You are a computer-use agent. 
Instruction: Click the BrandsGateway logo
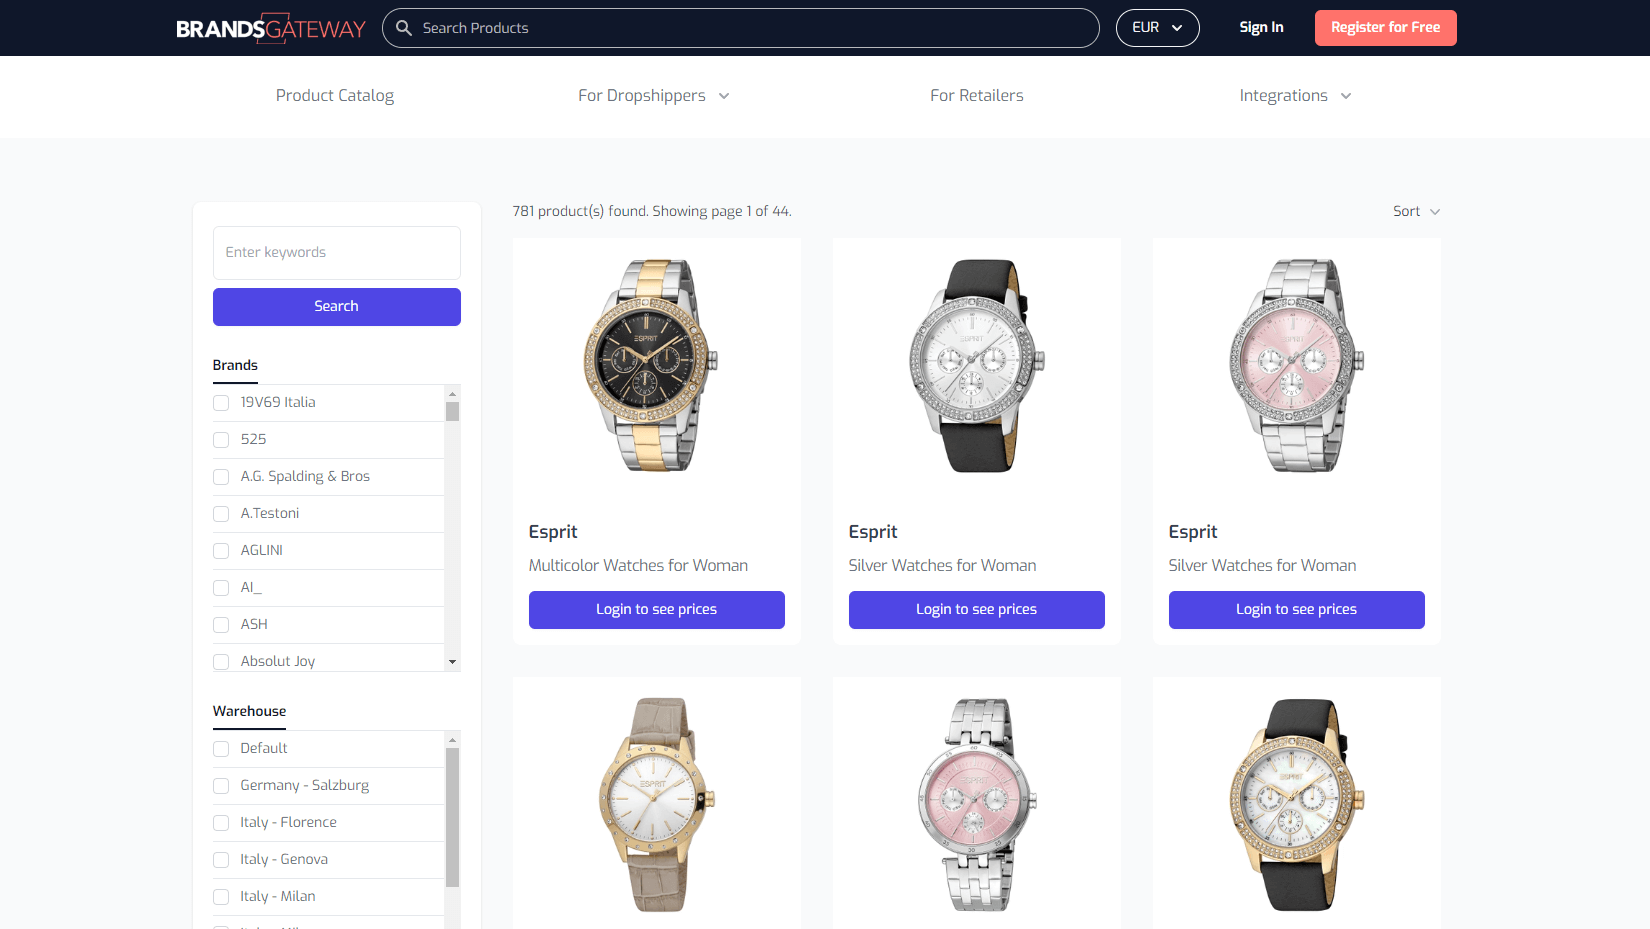tap(271, 28)
